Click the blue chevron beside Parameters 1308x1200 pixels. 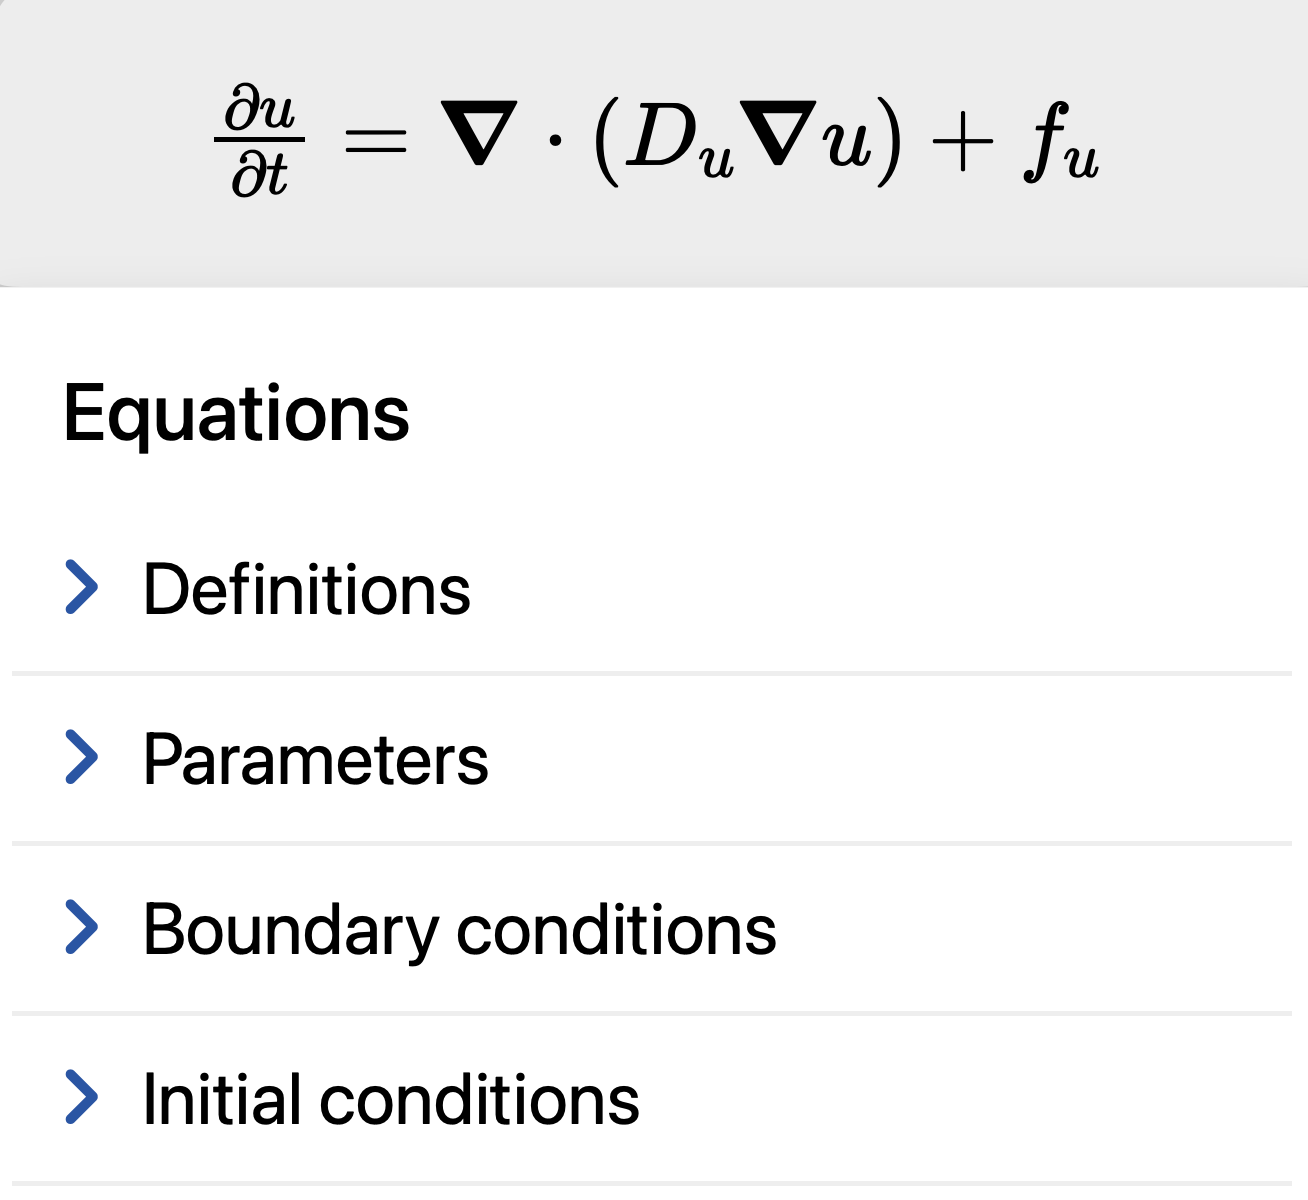click(82, 757)
